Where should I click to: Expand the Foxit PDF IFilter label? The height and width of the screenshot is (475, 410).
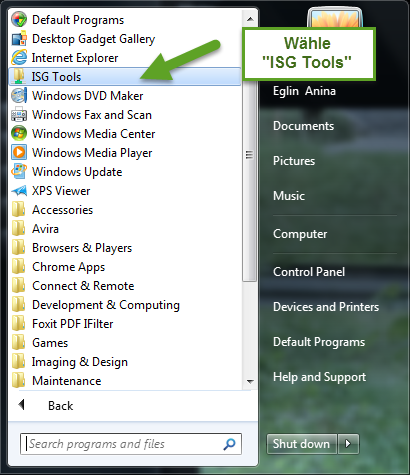point(73,324)
